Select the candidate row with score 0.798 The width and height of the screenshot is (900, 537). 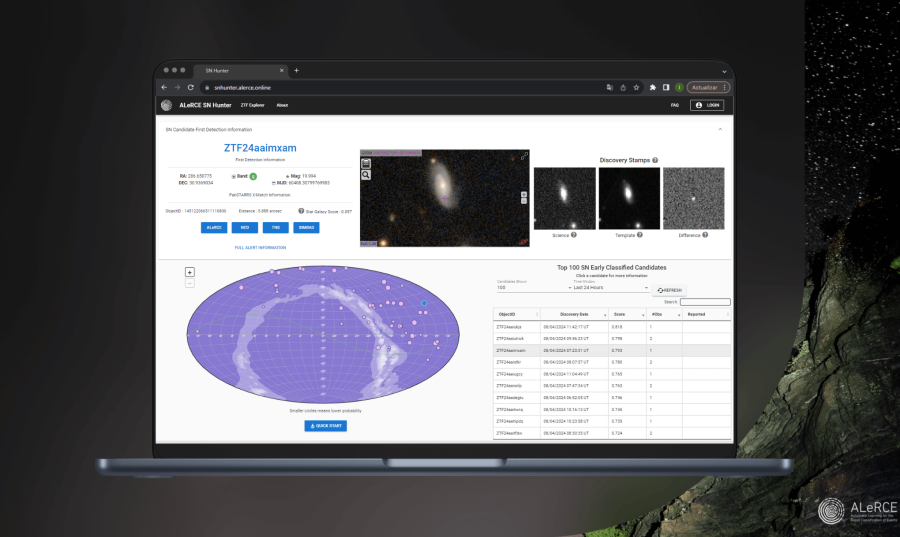coord(612,338)
